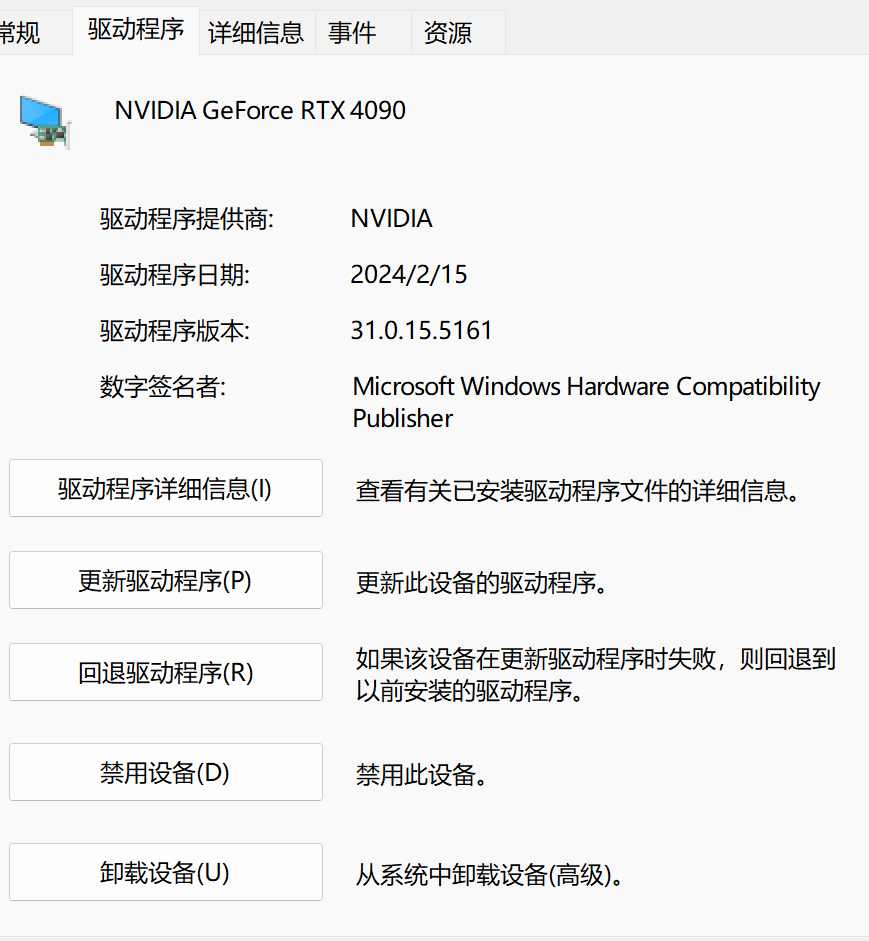Image resolution: width=869 pixels, height=941 pixels.
Task: Click the 驱动程序提供商 label
Action: click(187, 219)
